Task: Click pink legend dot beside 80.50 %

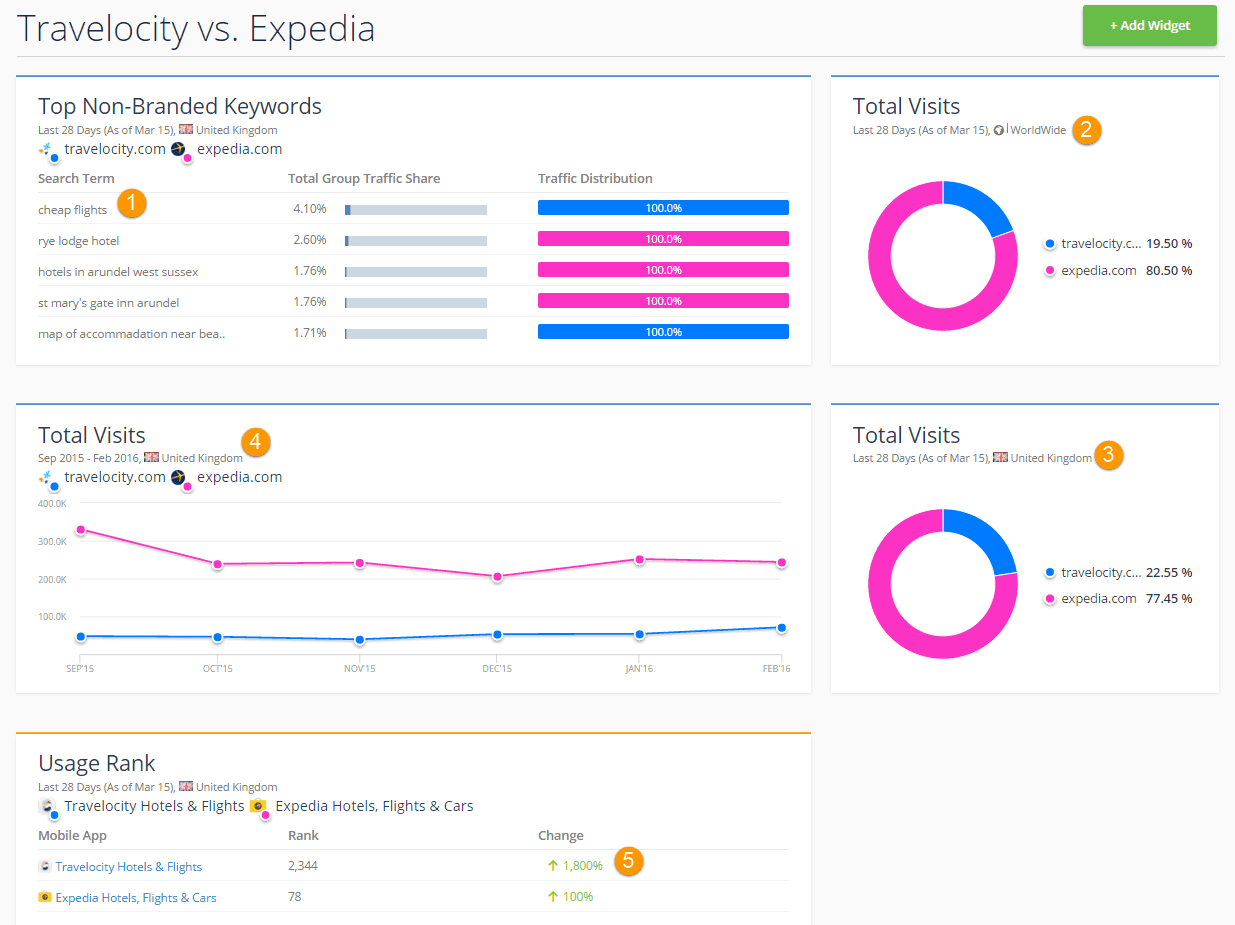Action: click(1049, 271)
